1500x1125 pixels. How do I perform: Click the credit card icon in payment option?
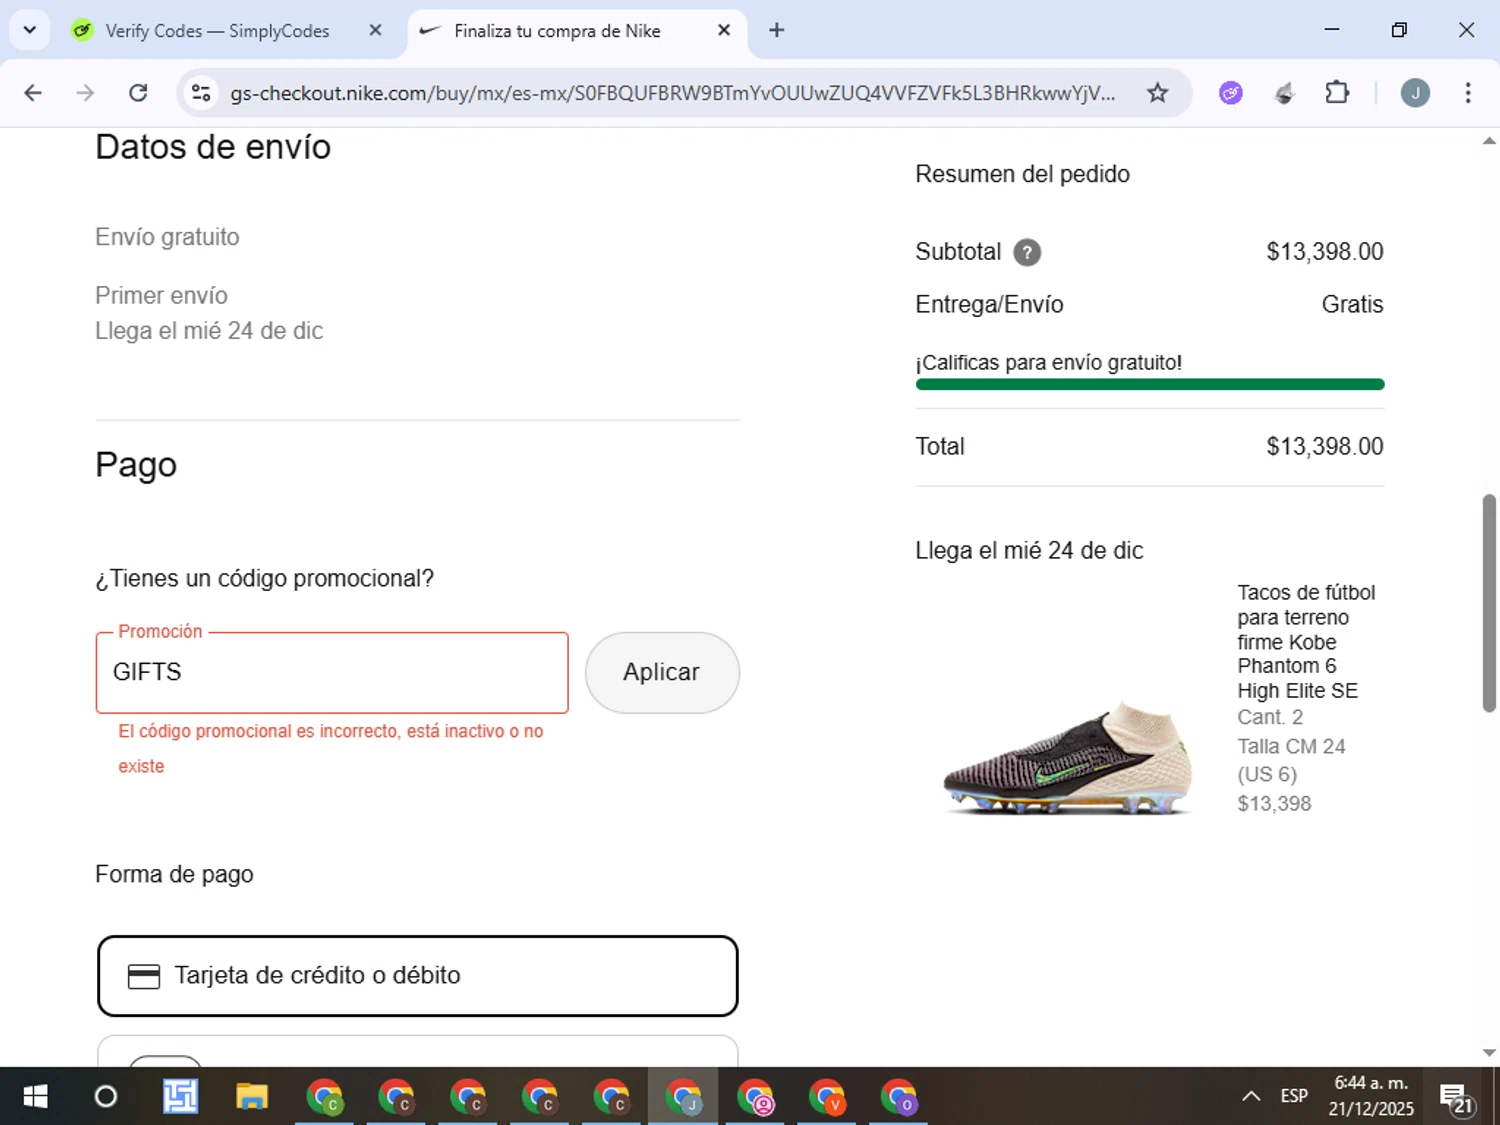click(144, 977)
